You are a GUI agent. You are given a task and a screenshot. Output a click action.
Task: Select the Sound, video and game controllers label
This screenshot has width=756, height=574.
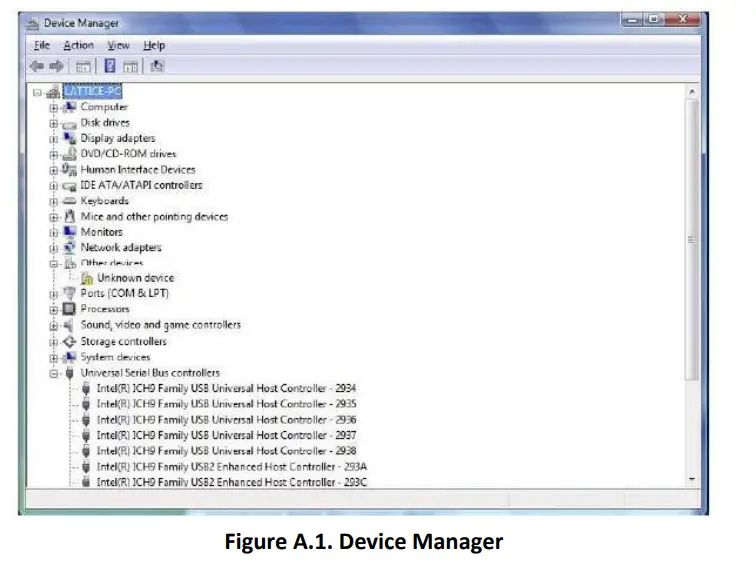161,325
